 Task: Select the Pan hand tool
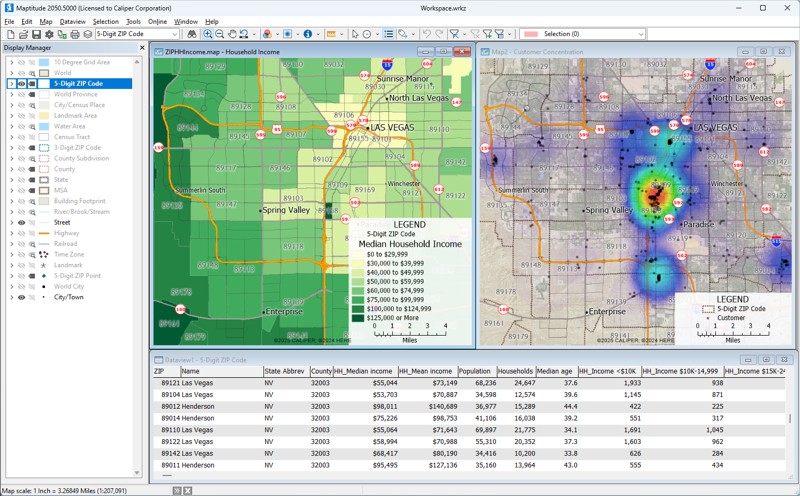232,34
